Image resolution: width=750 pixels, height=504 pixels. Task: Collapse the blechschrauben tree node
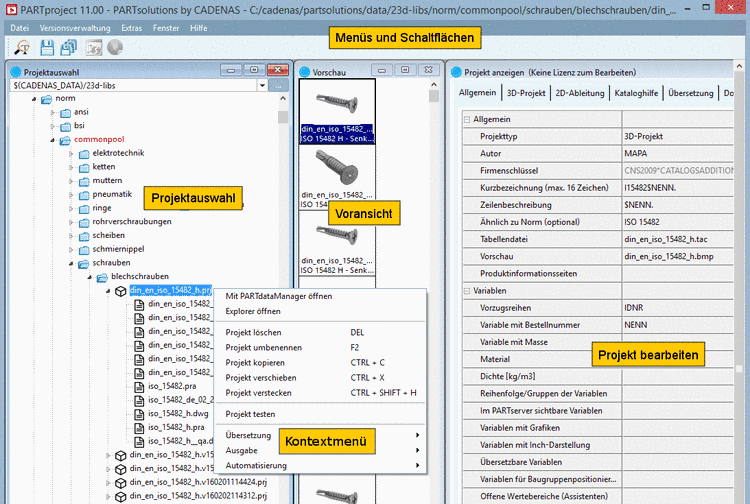point(90,277)
